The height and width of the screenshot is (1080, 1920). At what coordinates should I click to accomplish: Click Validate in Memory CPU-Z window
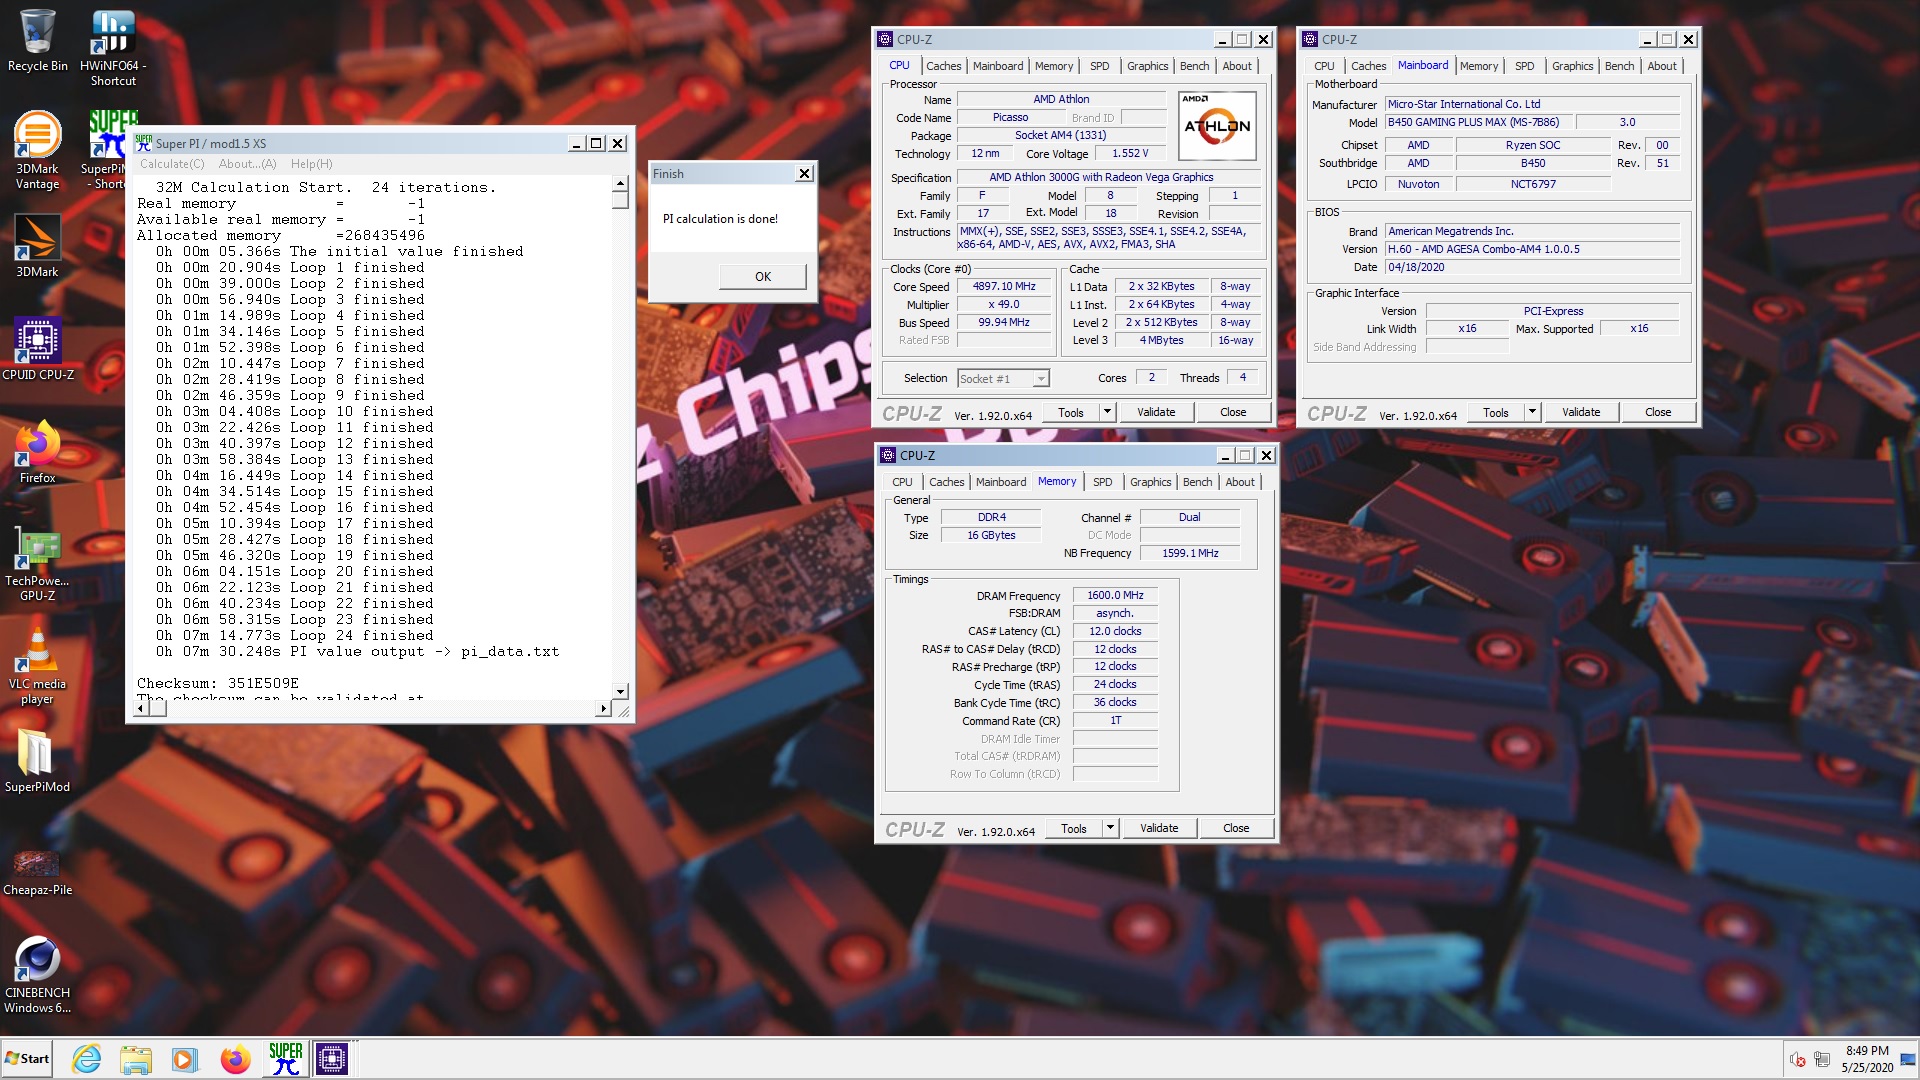[1159, 828]
